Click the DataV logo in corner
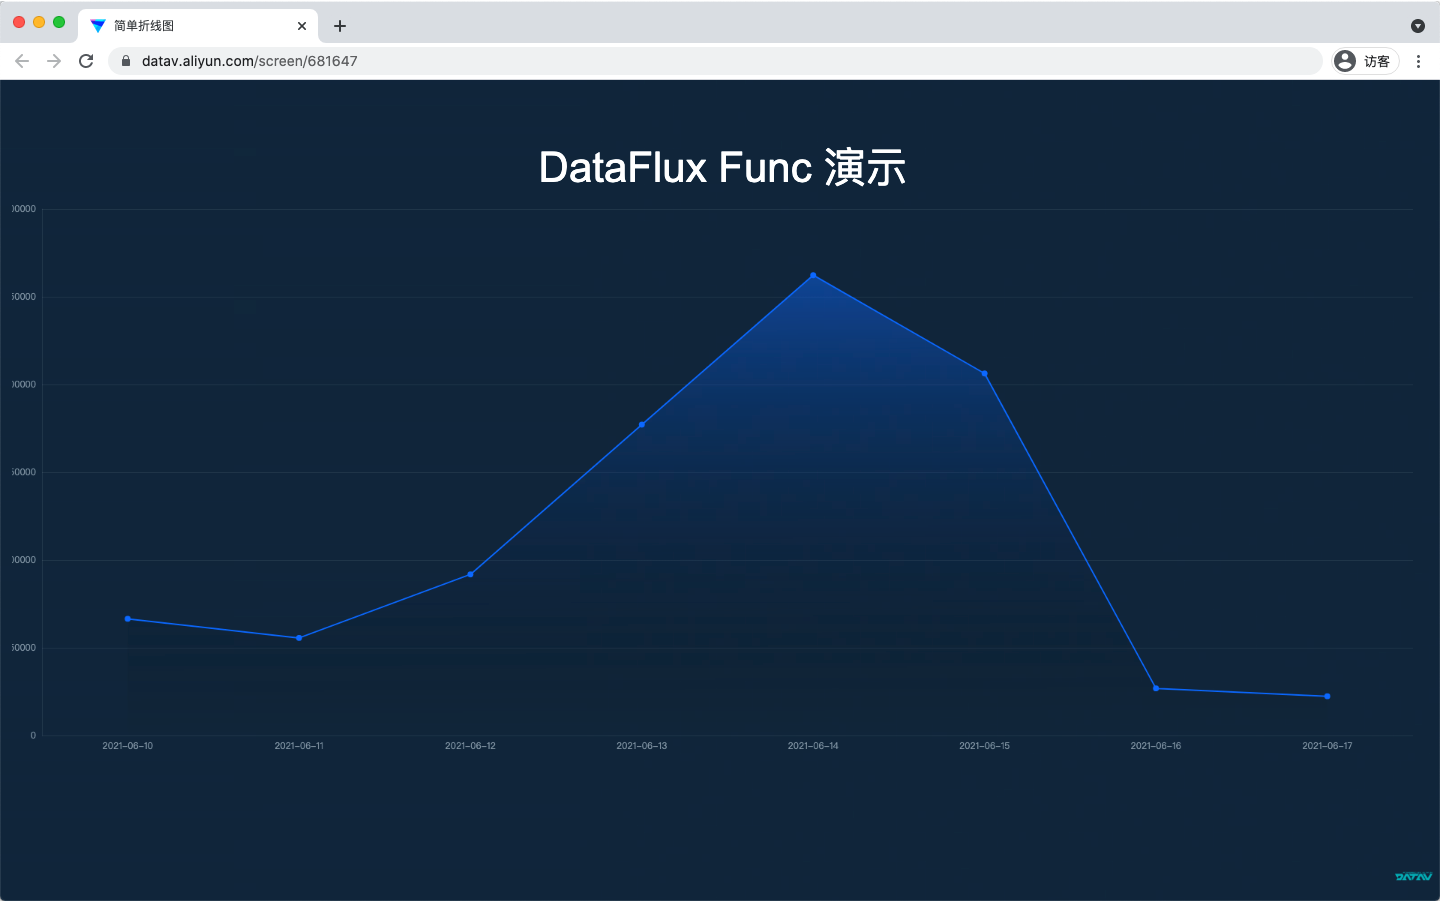The image size is (1440, 901). coord(1413,877)
